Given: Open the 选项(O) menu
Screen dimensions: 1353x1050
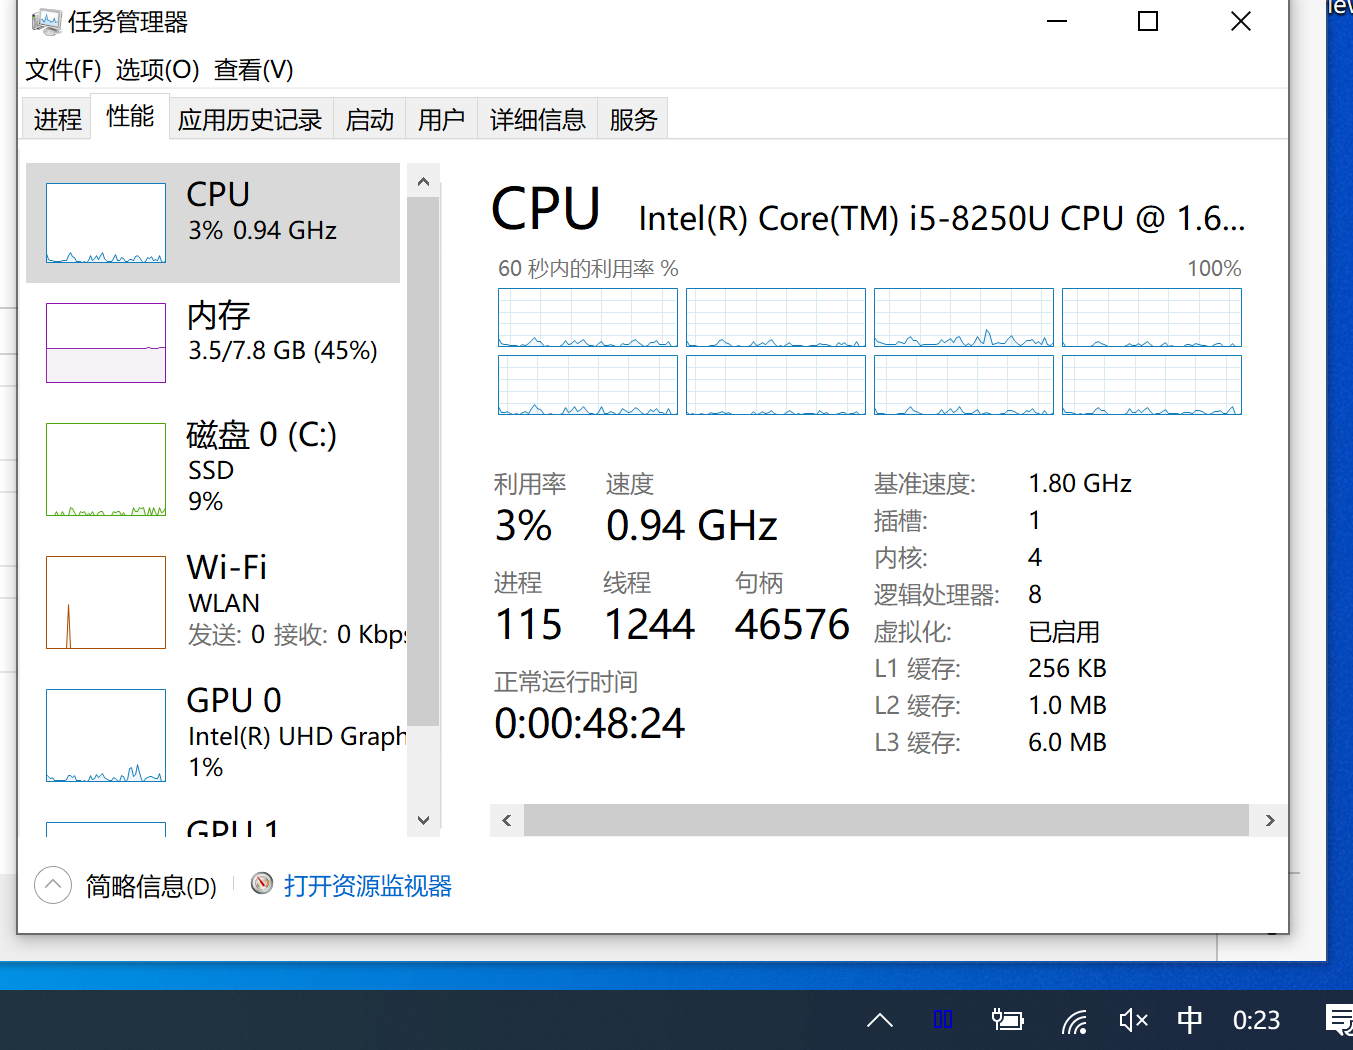Looking at the screenshot, I should click(x=157, y=70).
